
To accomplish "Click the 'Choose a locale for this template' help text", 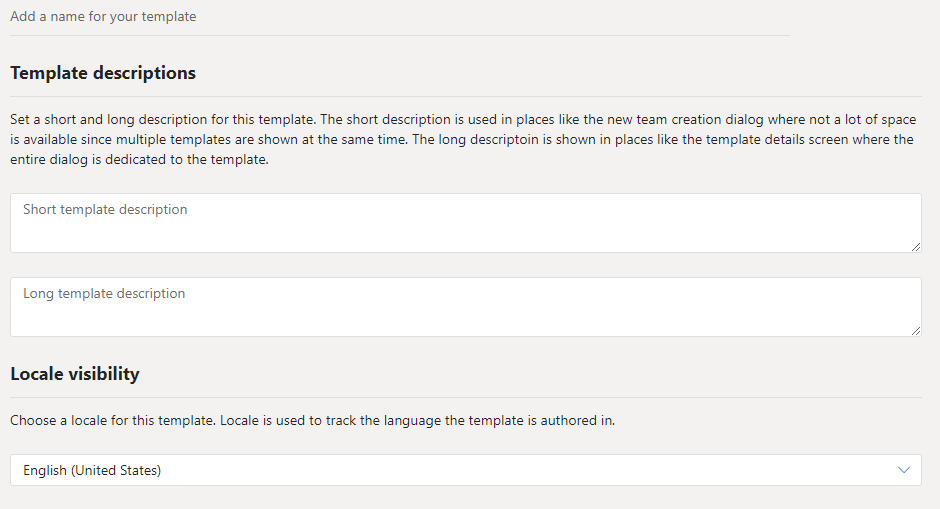I will click(312, 421).
